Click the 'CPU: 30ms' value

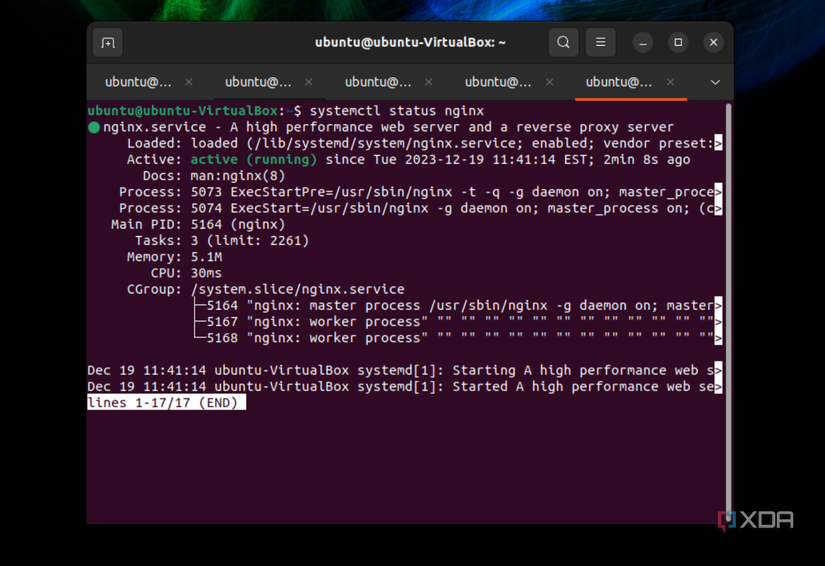[206, 274]
